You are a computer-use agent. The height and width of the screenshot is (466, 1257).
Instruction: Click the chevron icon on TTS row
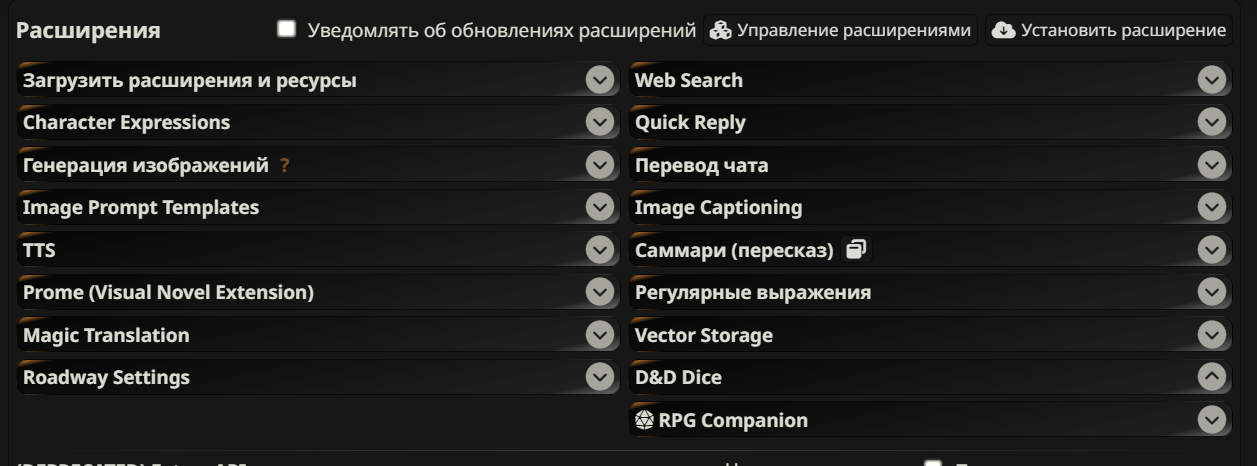[x=599, y=250]
